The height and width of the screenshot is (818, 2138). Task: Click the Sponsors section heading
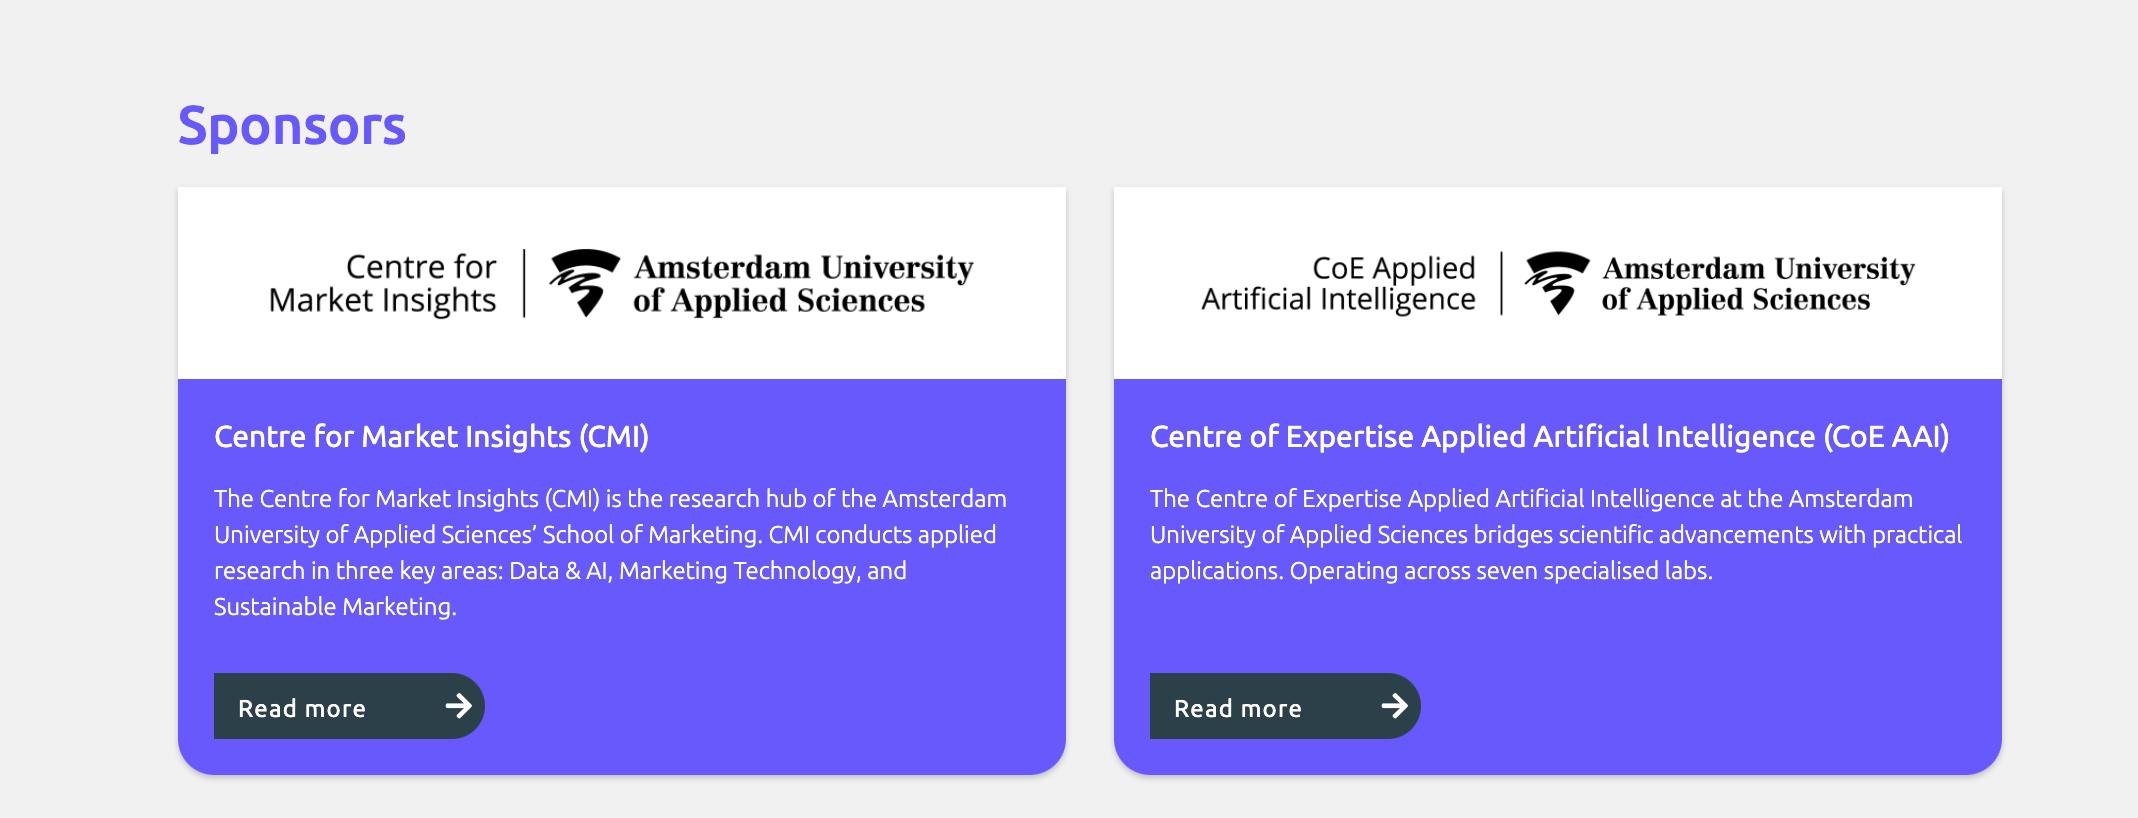(x=292, y=126)
